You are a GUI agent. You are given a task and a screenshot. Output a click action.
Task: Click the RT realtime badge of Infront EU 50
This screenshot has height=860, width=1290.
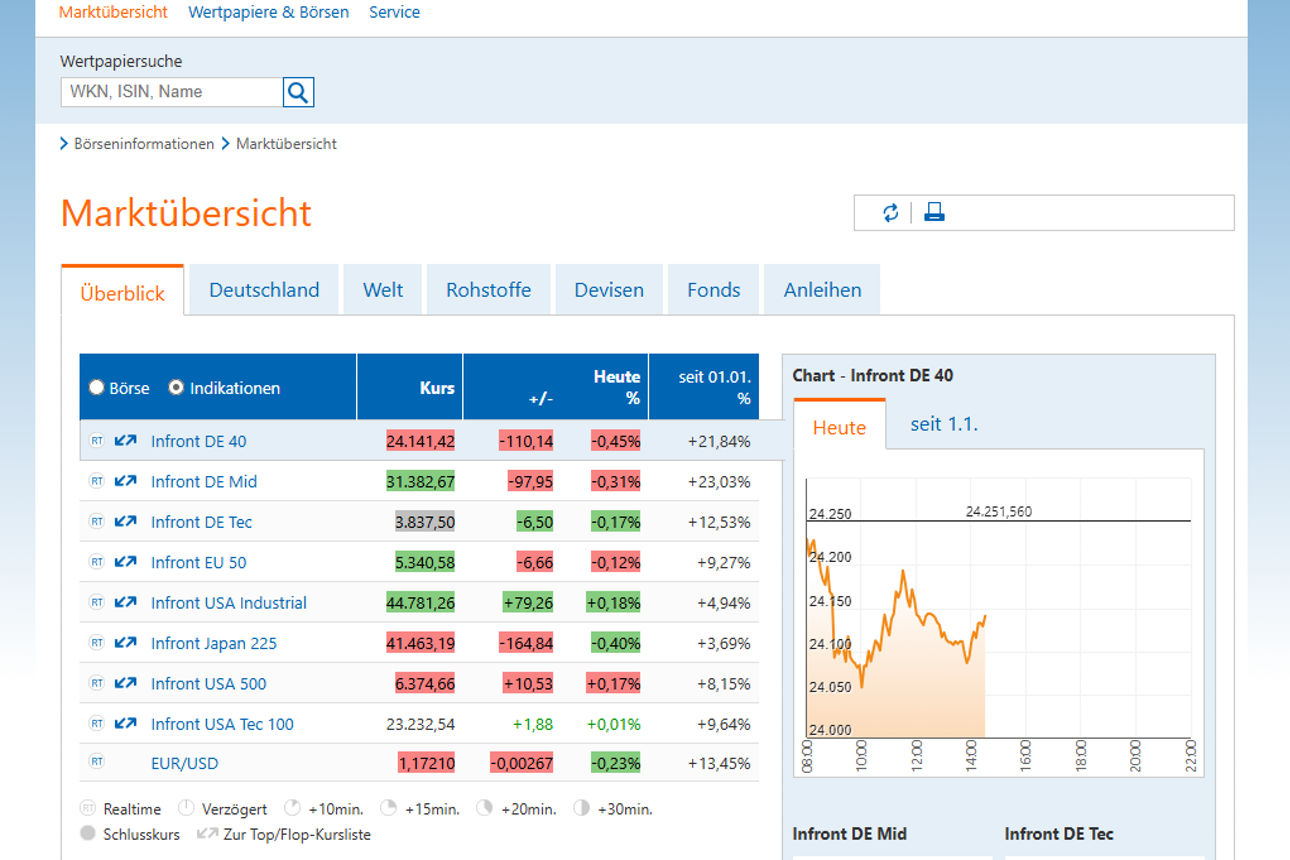click(97, 562)
